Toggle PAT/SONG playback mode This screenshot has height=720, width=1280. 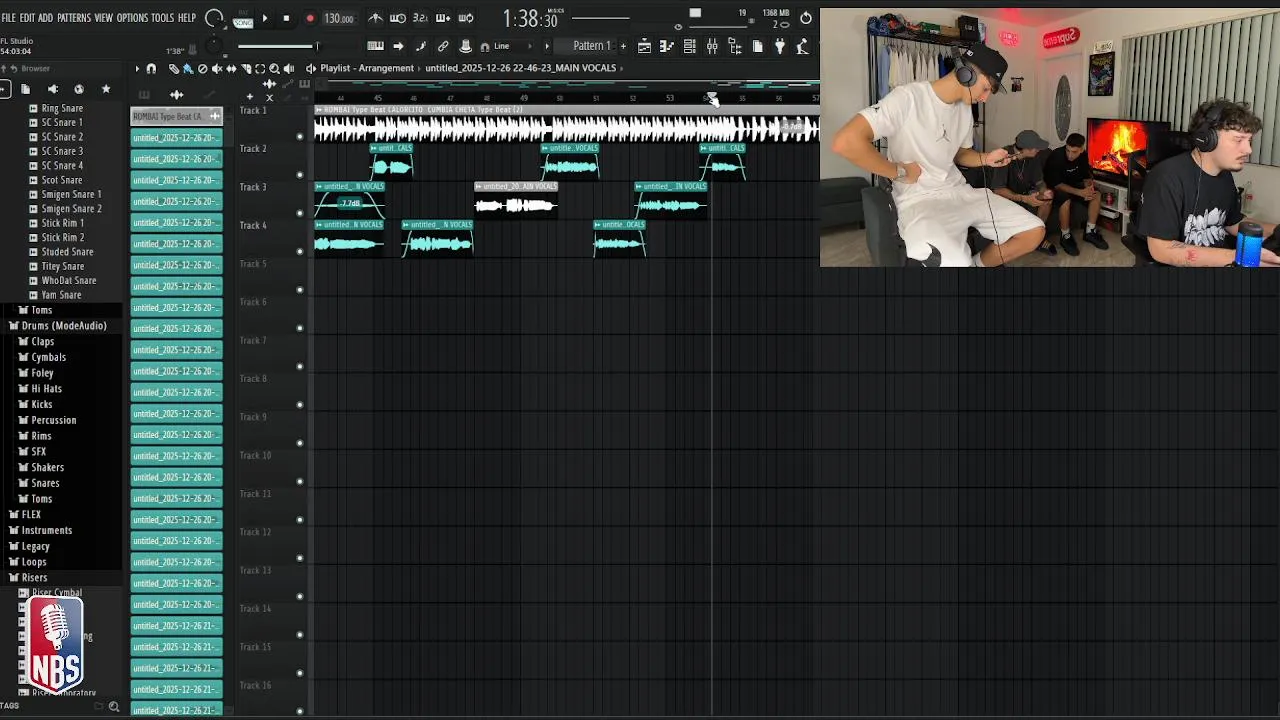click(x=243, y=18)
